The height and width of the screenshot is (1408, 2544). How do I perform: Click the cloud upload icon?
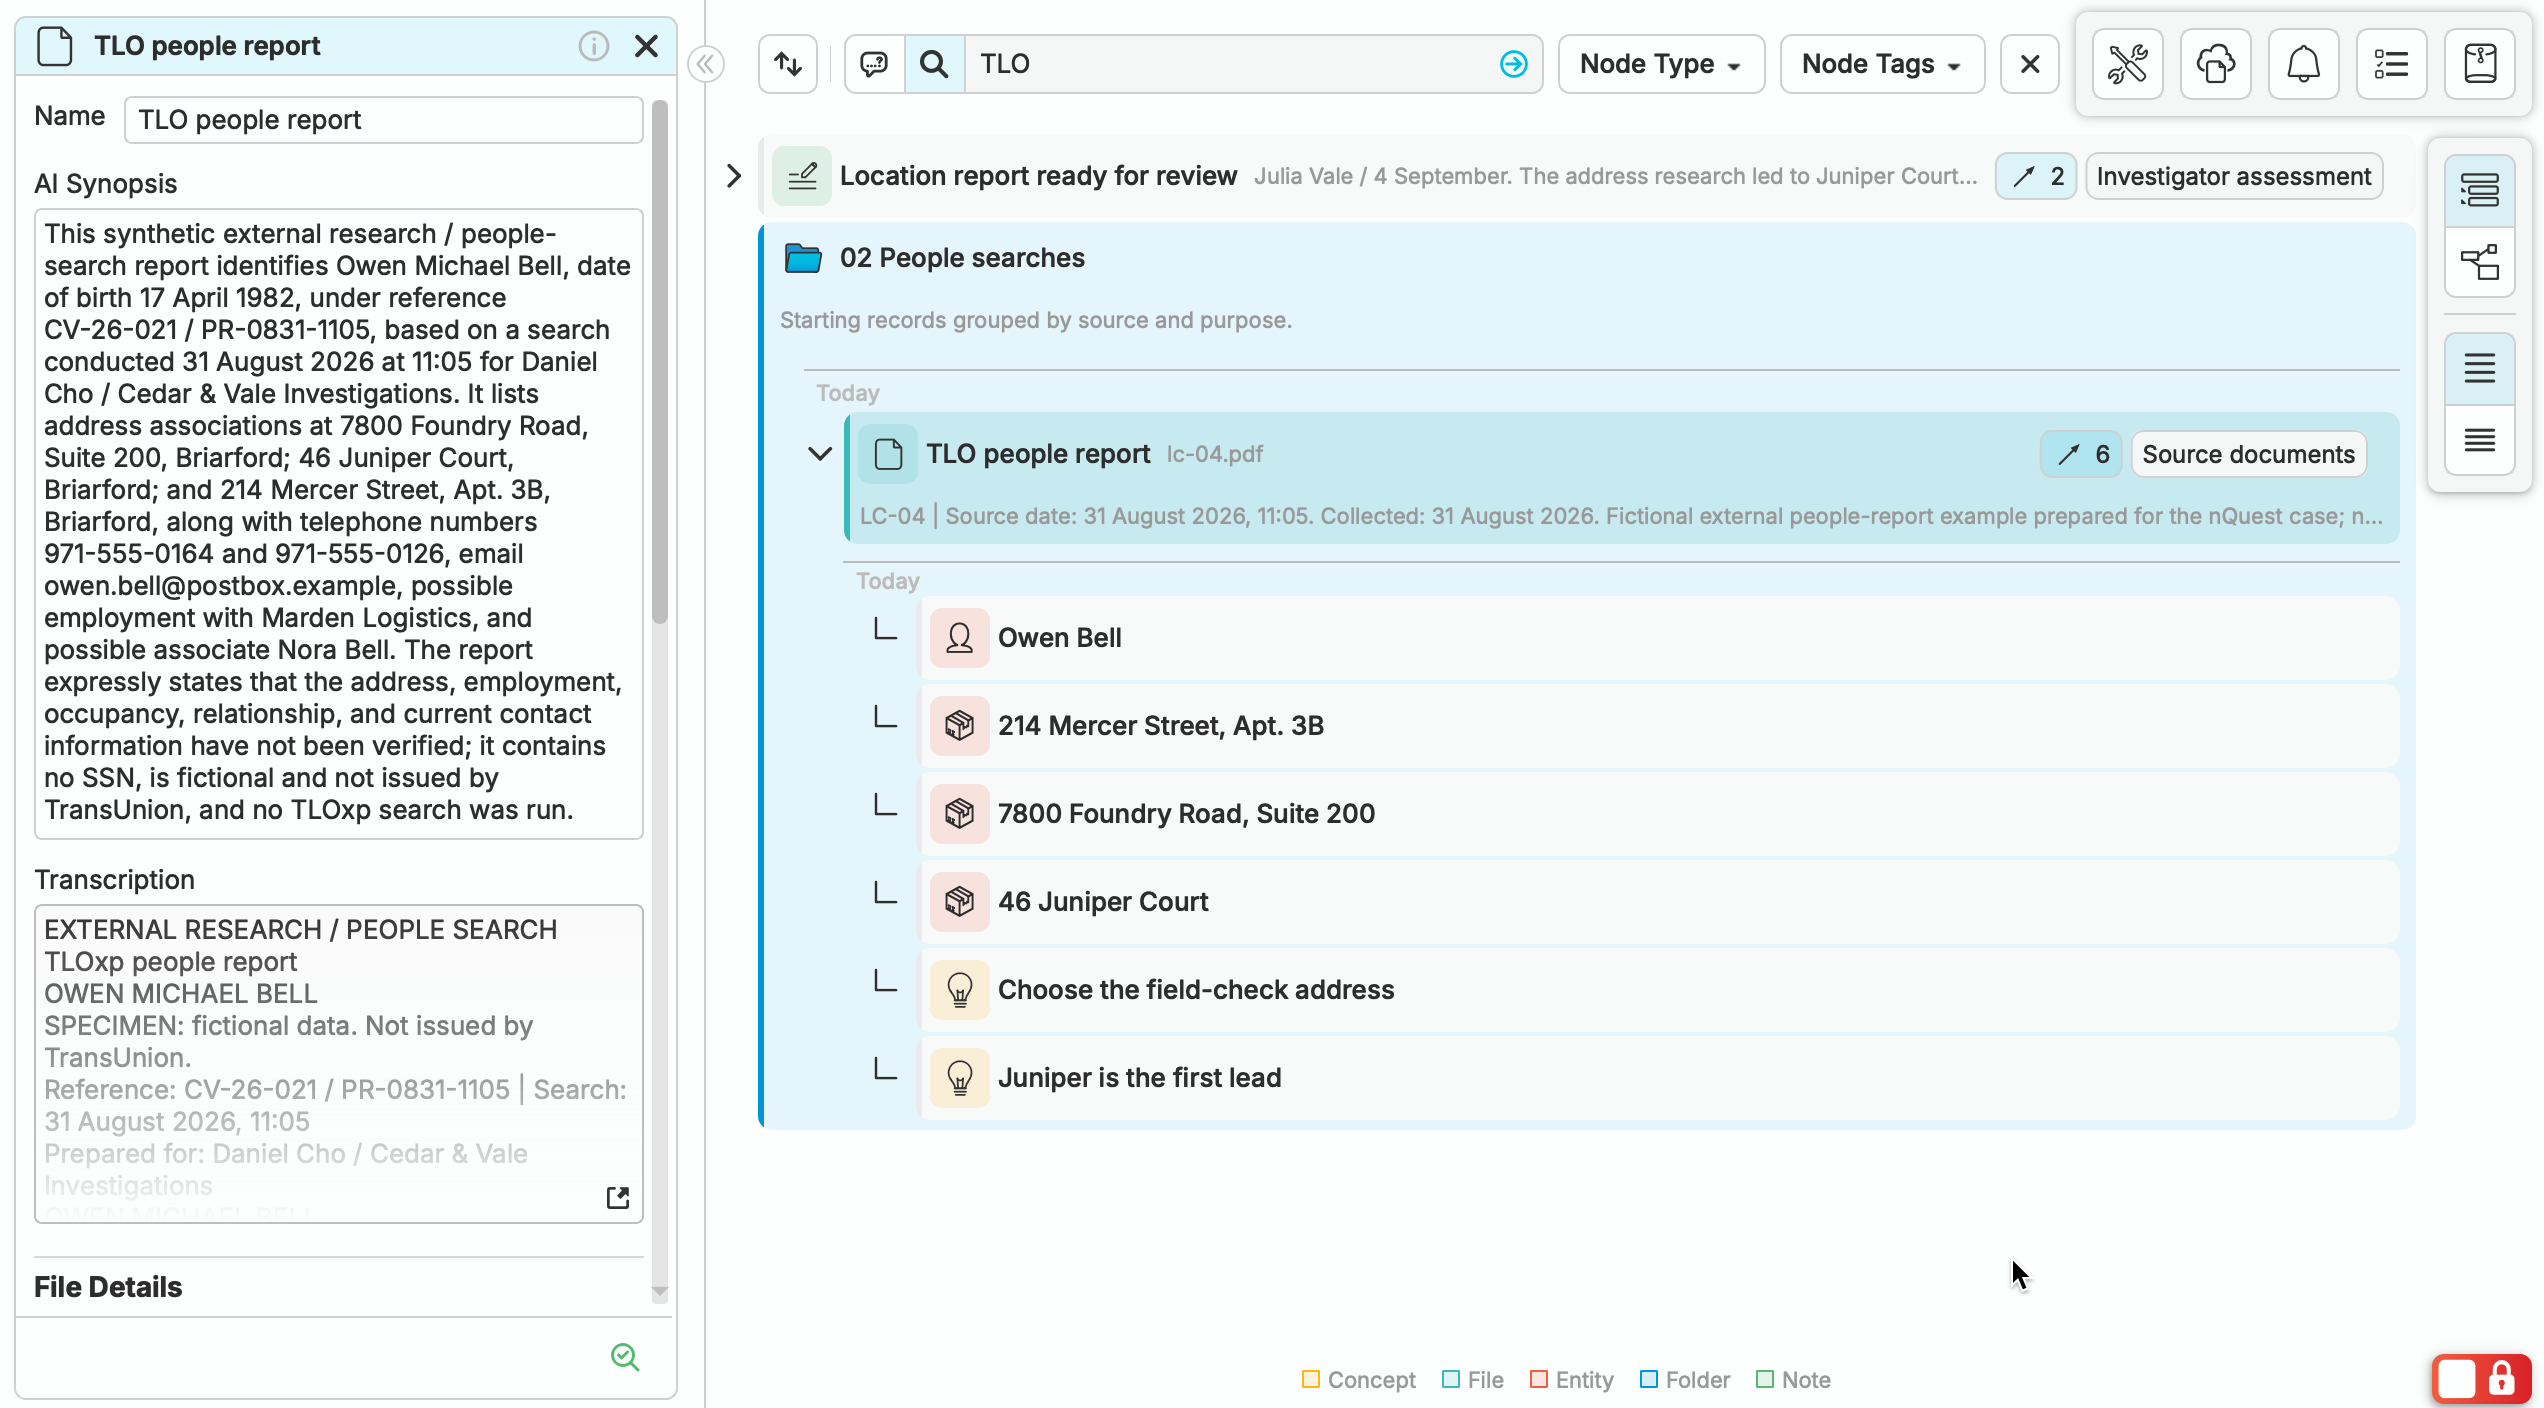(2215, 64)
